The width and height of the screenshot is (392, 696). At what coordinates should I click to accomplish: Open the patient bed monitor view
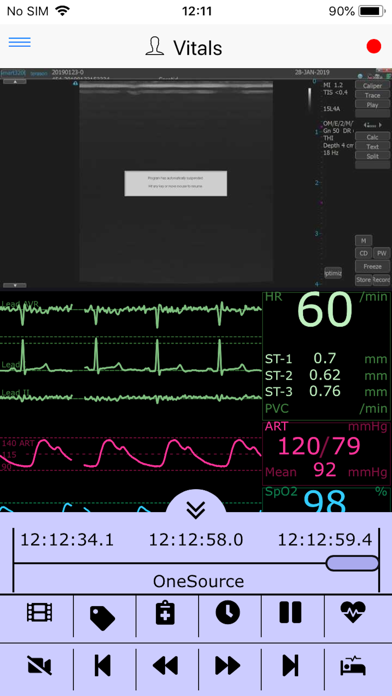(x=353, y=665)
